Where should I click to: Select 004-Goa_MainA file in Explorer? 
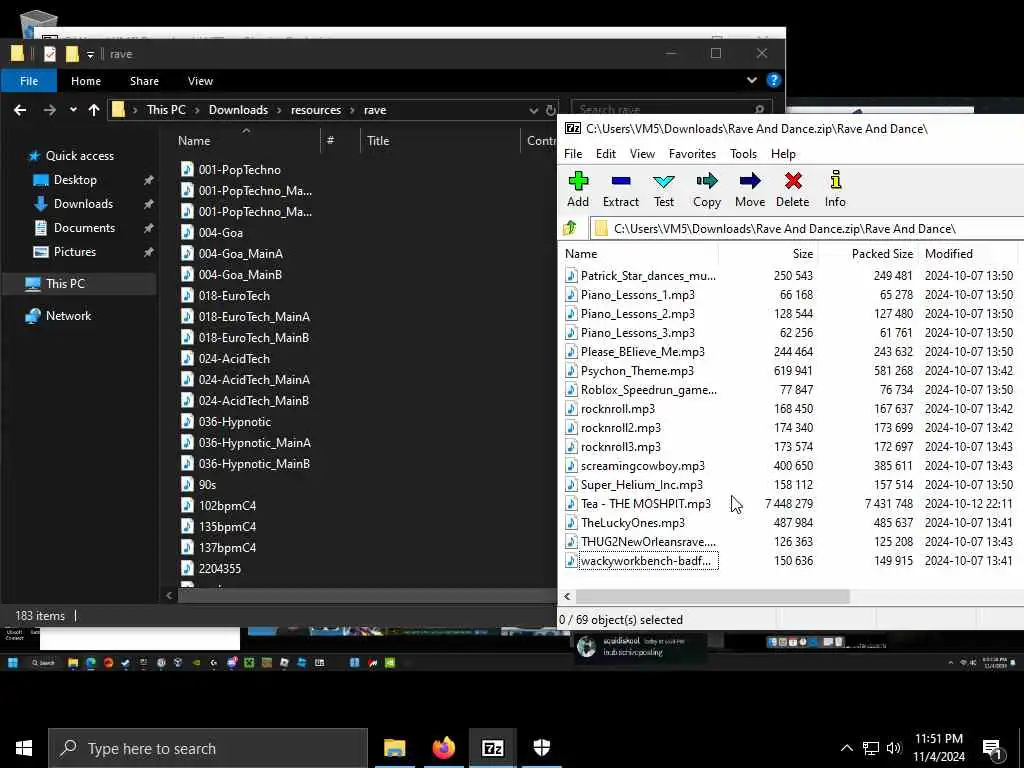pos(240,254)
